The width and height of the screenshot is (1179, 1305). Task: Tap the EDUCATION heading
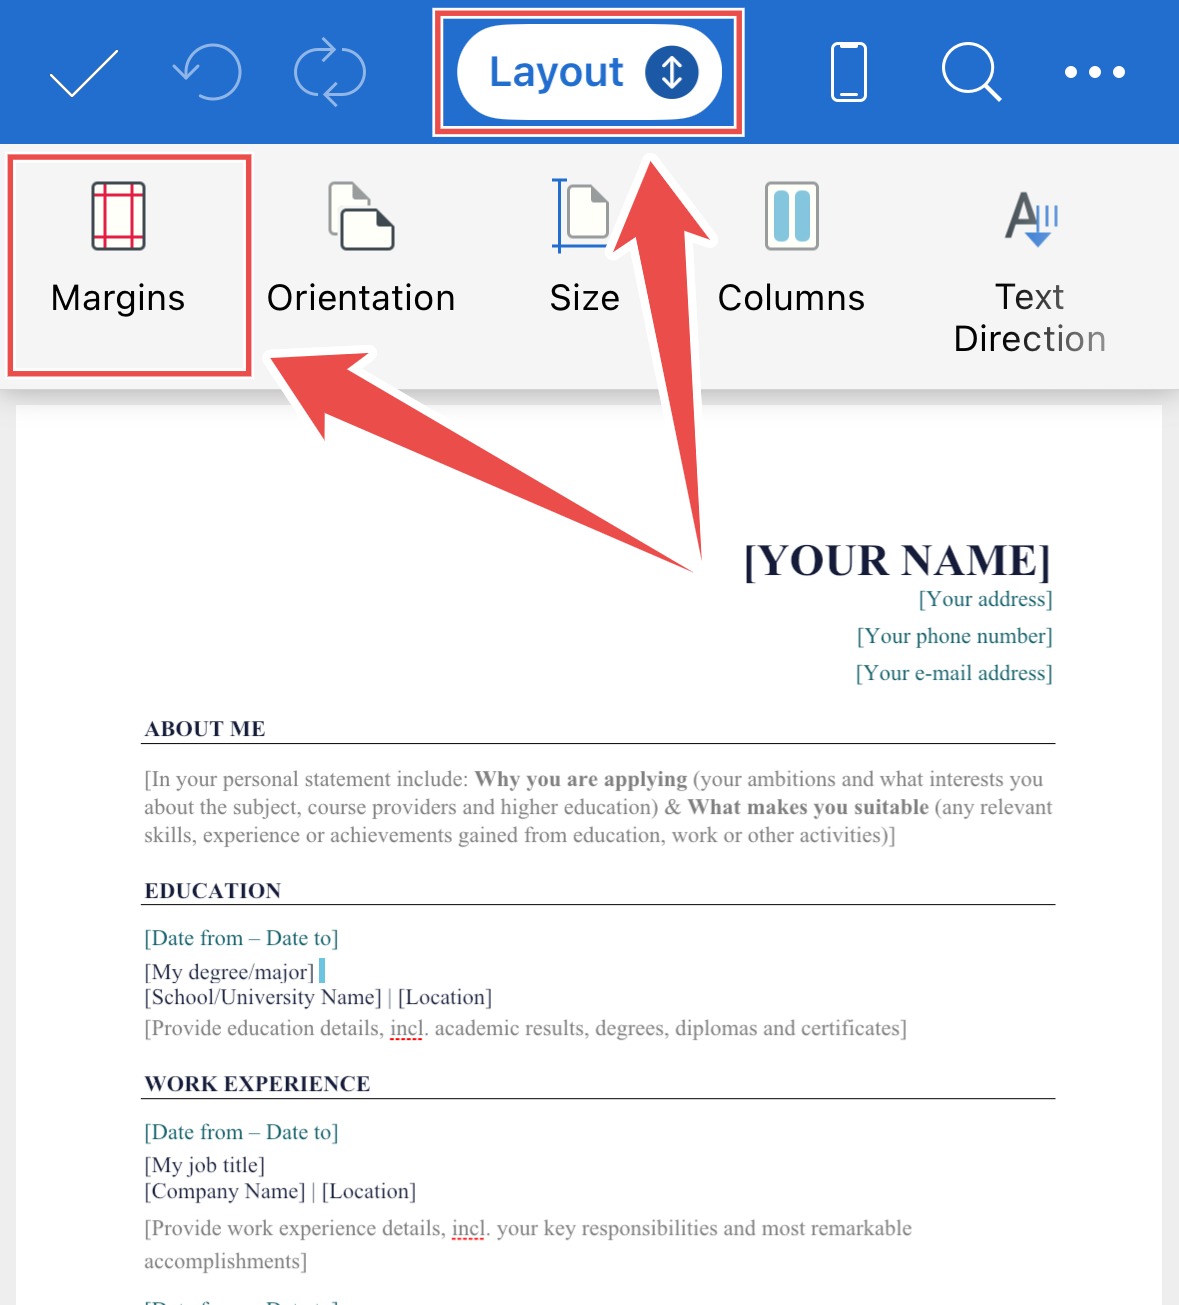[x=213, y=891]
